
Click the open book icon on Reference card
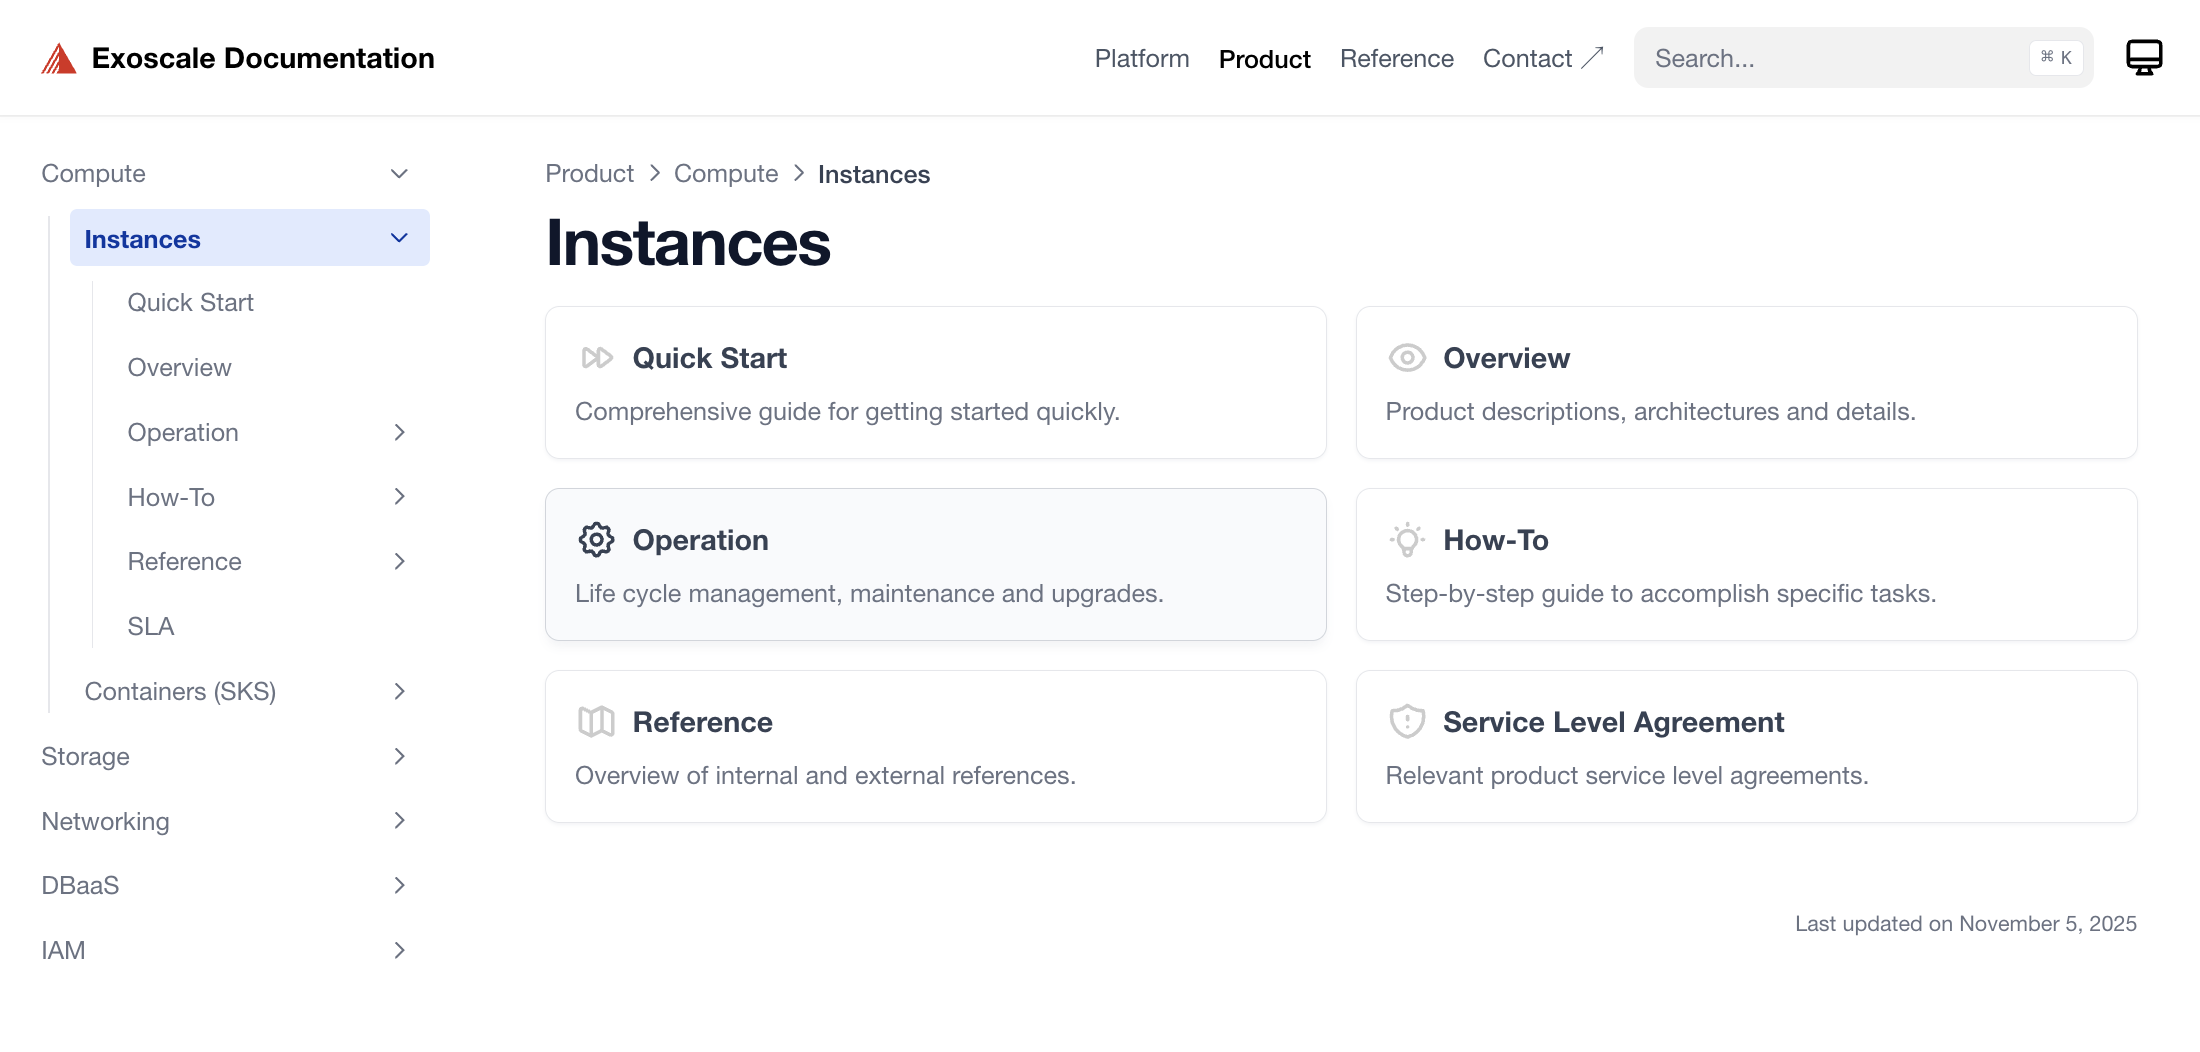click(x=597, y=722)
